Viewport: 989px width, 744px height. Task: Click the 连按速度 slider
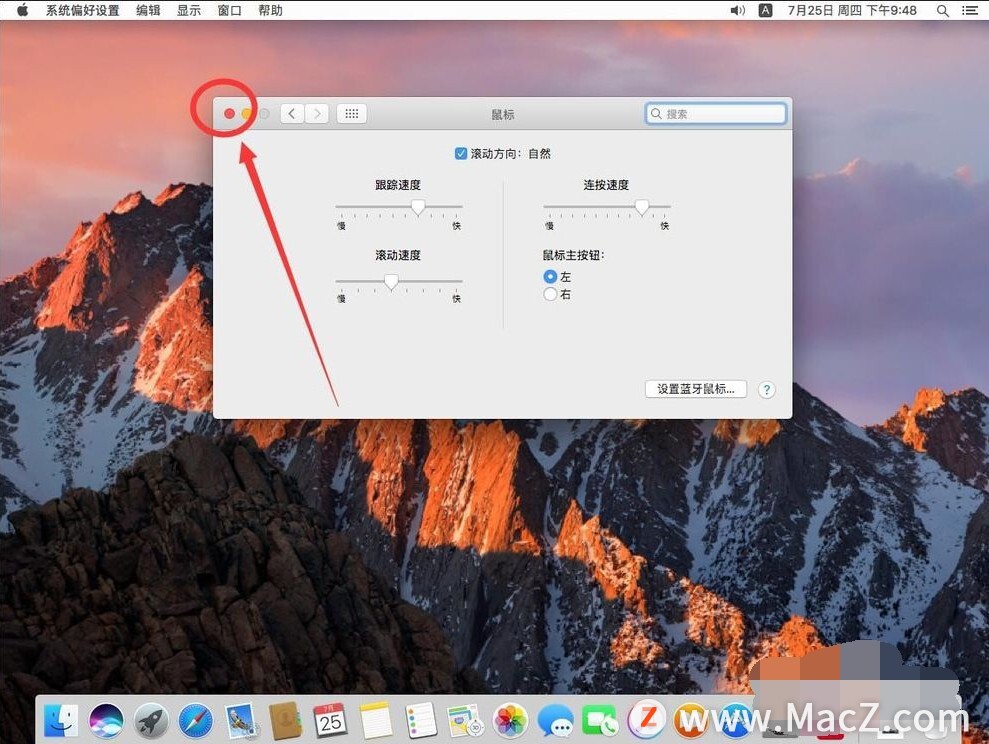(607, 207)
